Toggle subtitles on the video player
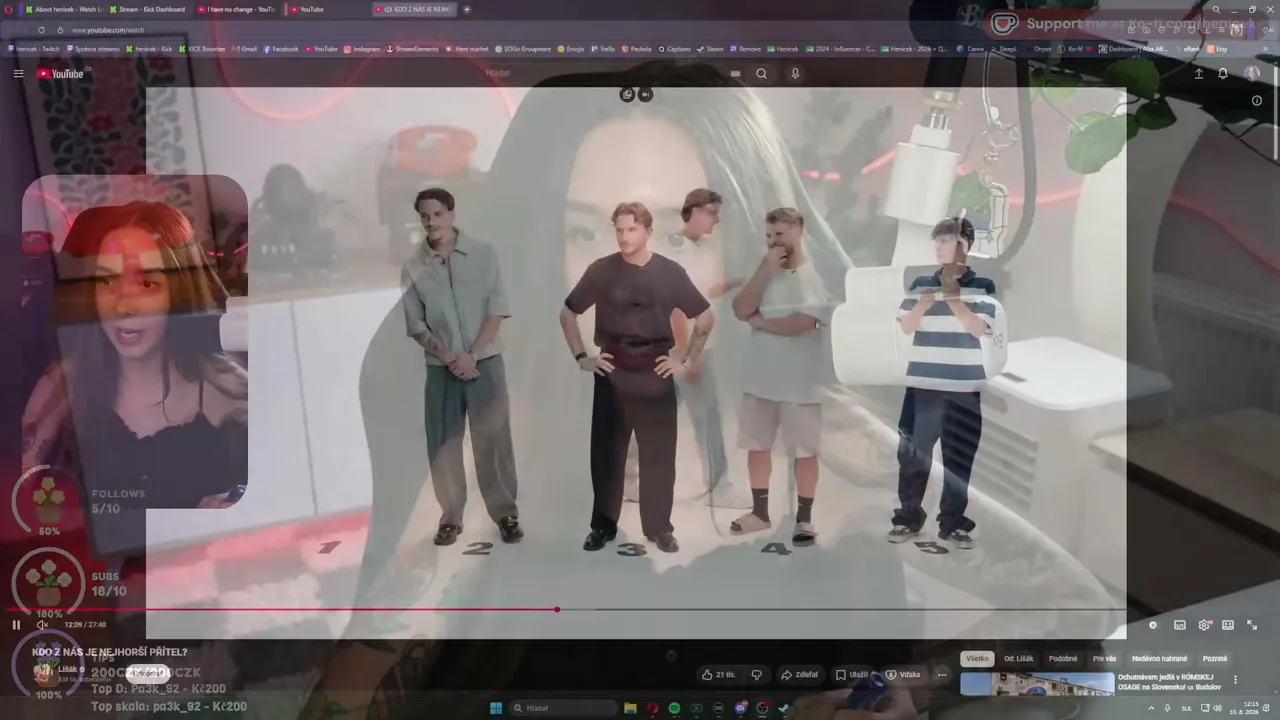Image resolution: width=1280 pixels, height=720 pixels. [x=1180, y=625]
